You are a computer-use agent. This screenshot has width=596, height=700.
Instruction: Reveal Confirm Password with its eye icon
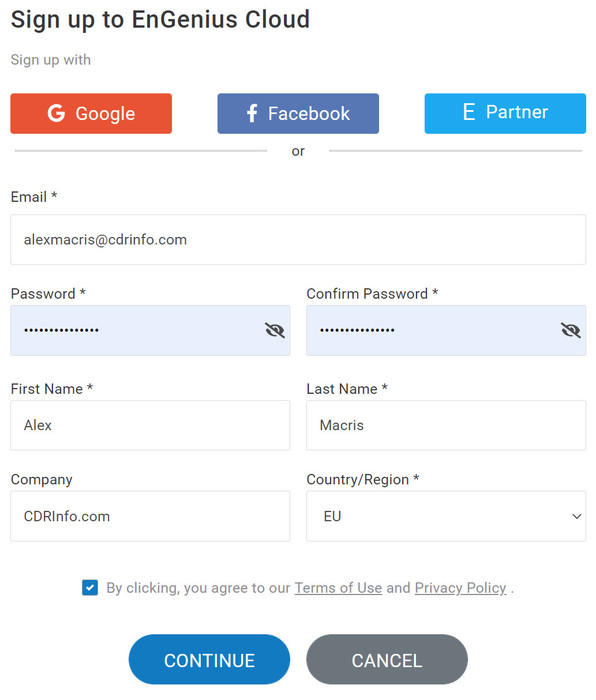(x=571, y=330)
